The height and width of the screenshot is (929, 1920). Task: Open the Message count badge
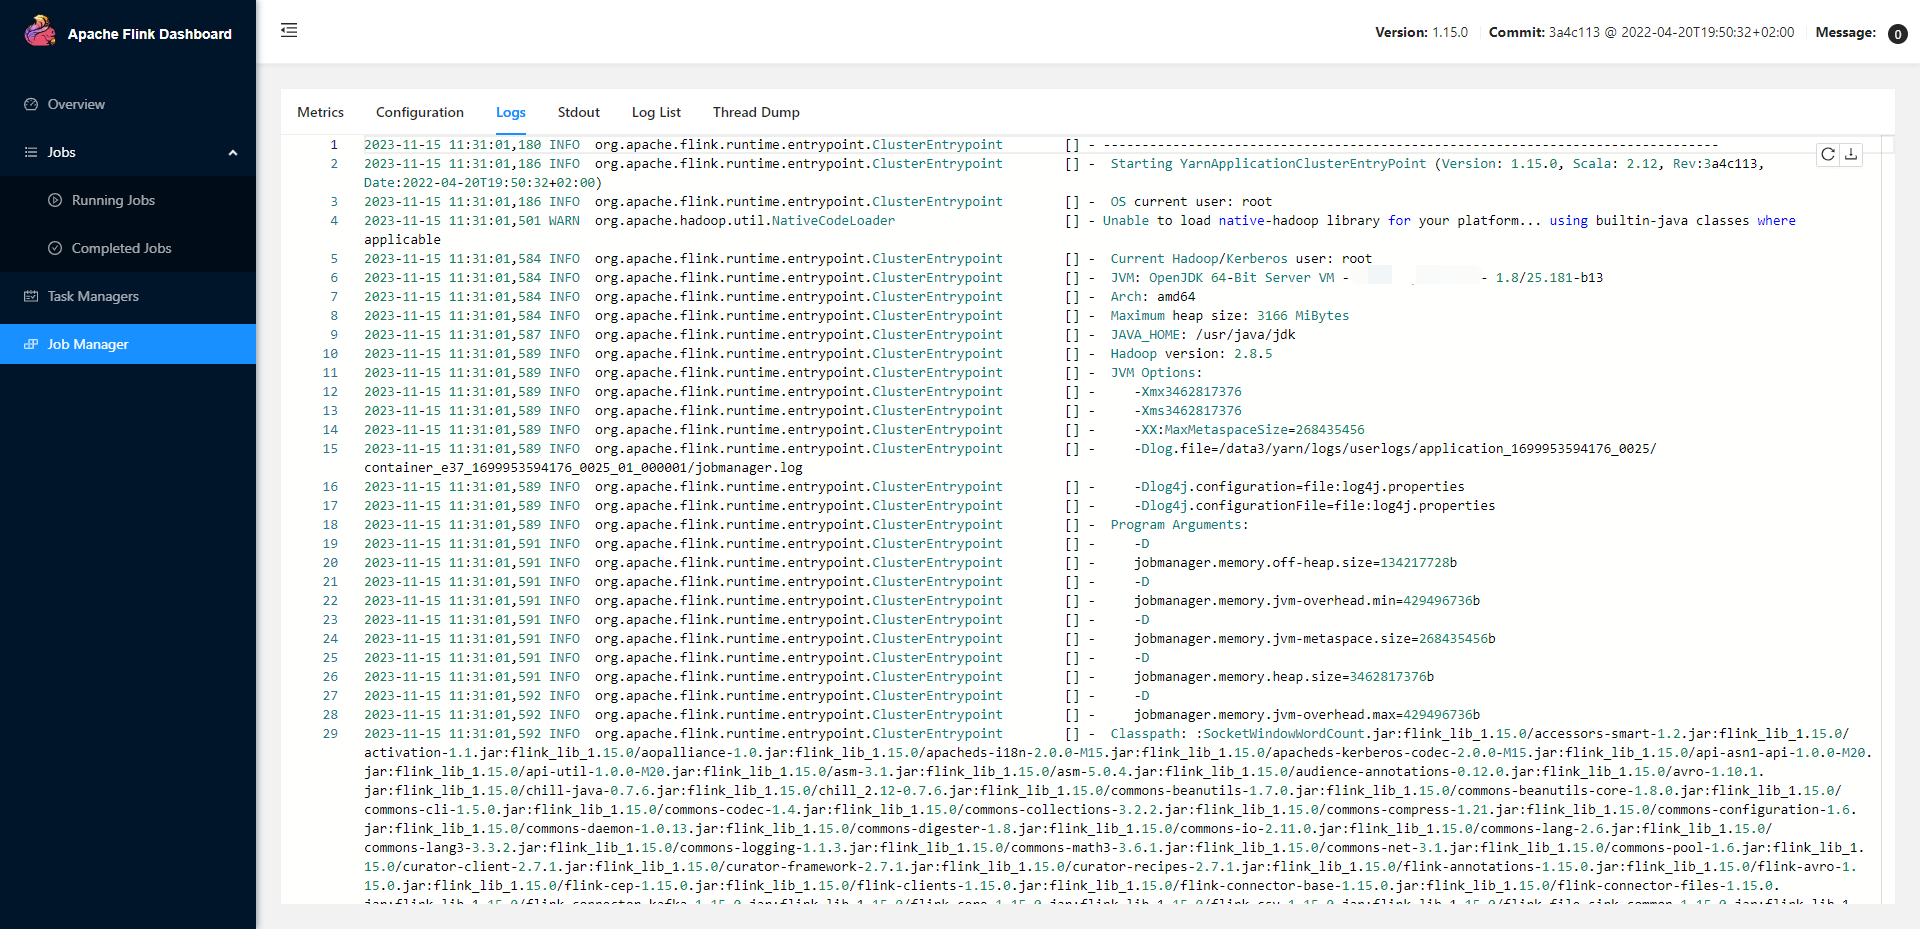click(x=1897, y=34)
